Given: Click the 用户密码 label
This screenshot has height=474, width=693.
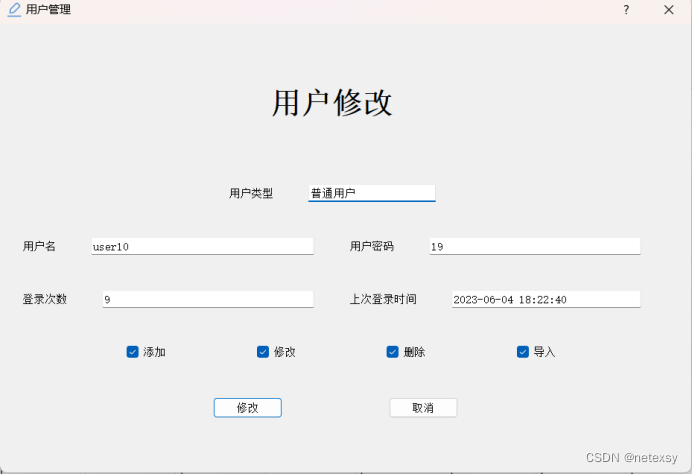Looking at the screenshot, I should (372, 246).
